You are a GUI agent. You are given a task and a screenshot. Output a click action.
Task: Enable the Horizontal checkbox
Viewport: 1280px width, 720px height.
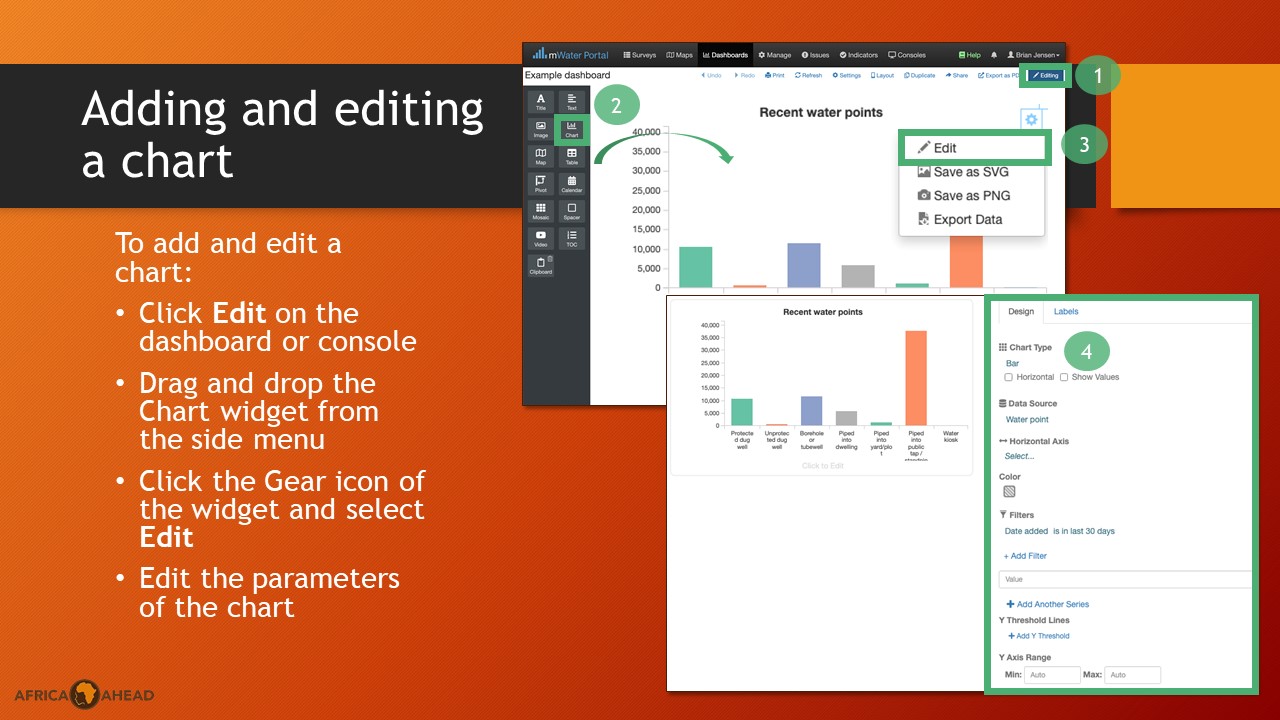click(x=1008, y=377)
